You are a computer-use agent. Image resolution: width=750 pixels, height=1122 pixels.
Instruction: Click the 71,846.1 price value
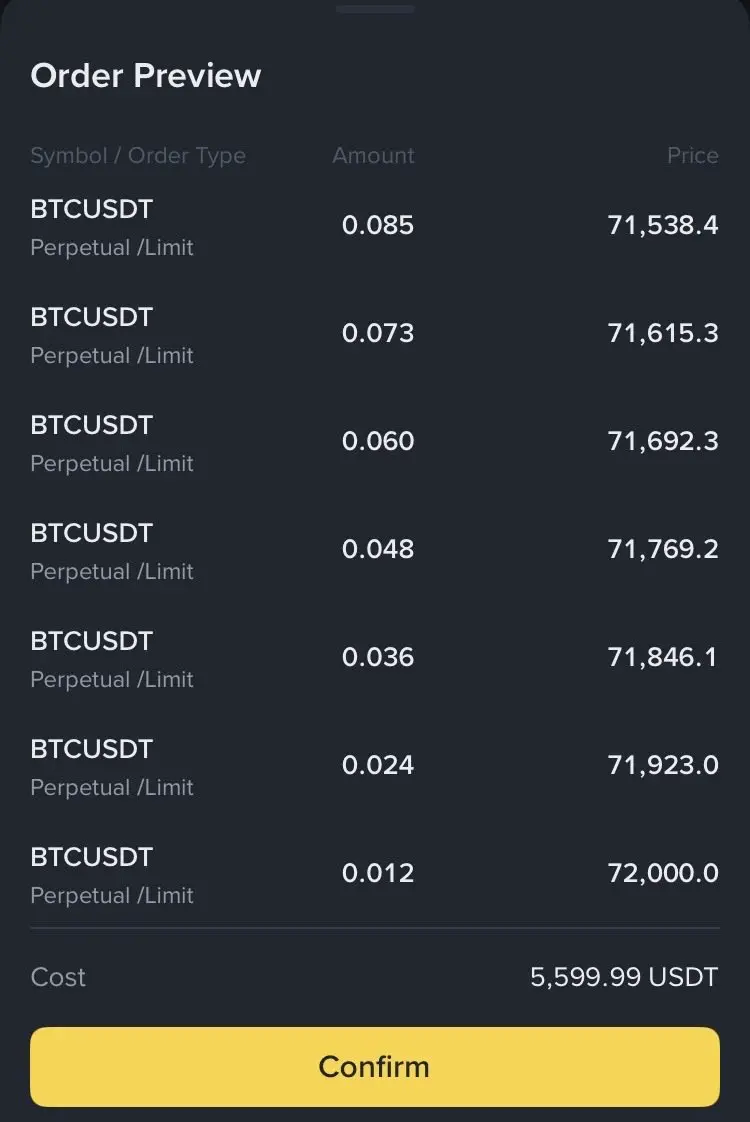point(663,657)
